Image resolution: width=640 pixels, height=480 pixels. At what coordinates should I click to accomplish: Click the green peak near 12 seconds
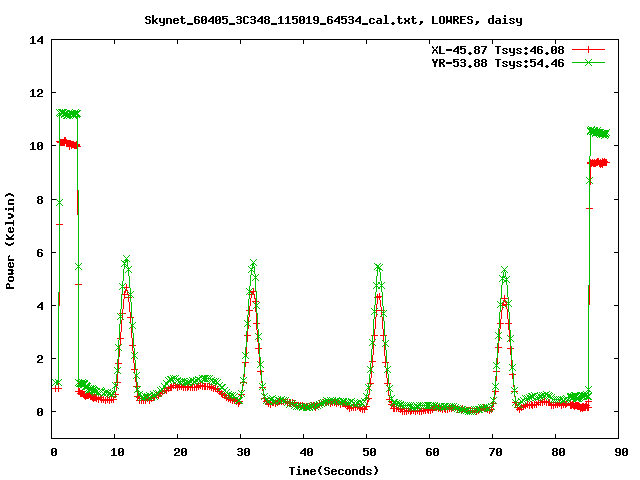point(126,260)
